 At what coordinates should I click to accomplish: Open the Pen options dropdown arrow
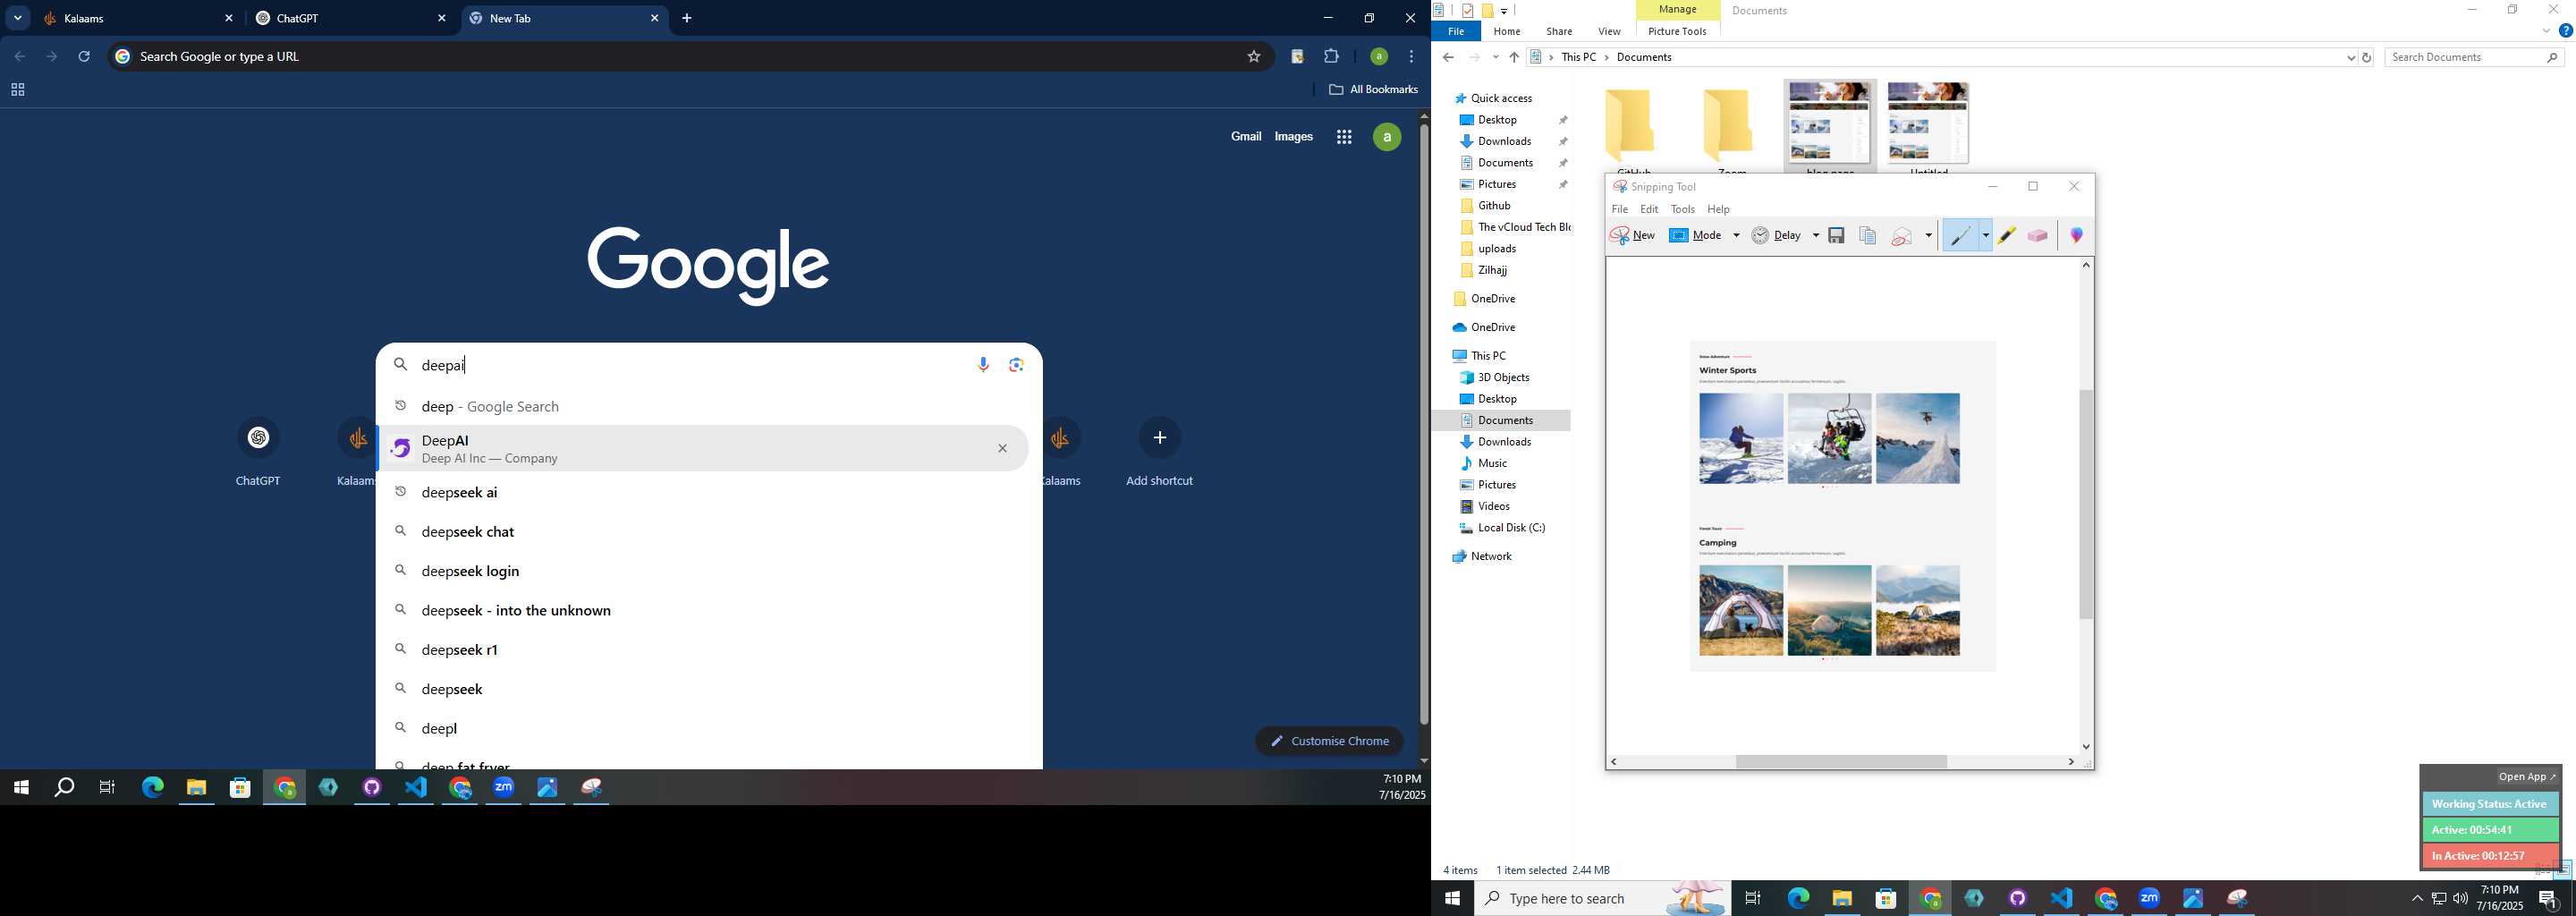point(1985,236)
